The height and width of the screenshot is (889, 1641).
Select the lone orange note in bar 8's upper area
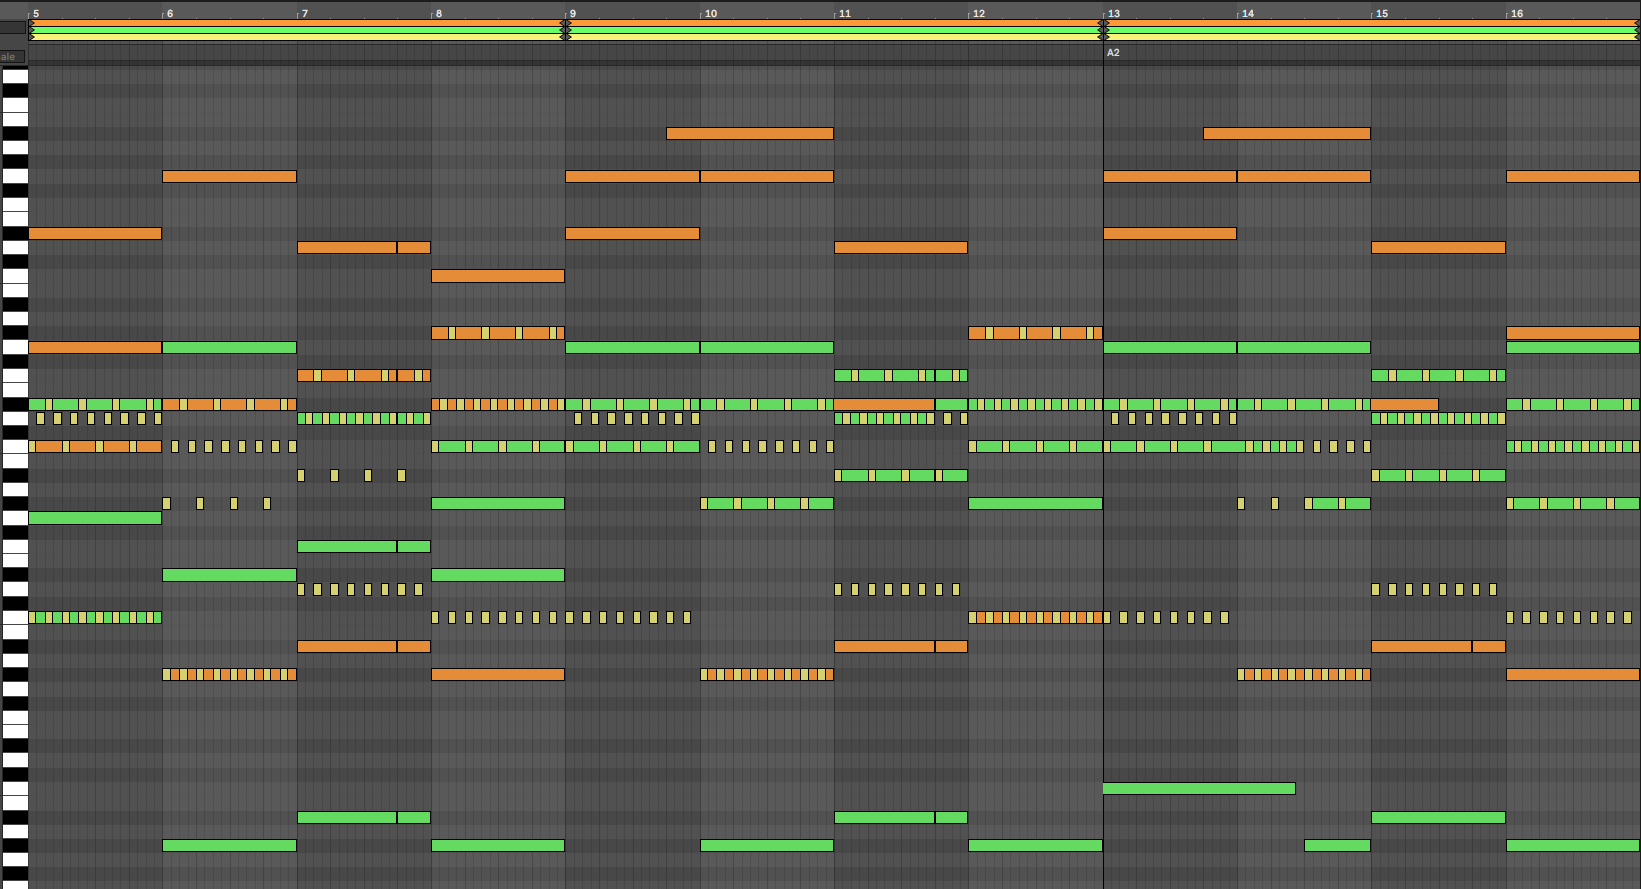[497, 276]
